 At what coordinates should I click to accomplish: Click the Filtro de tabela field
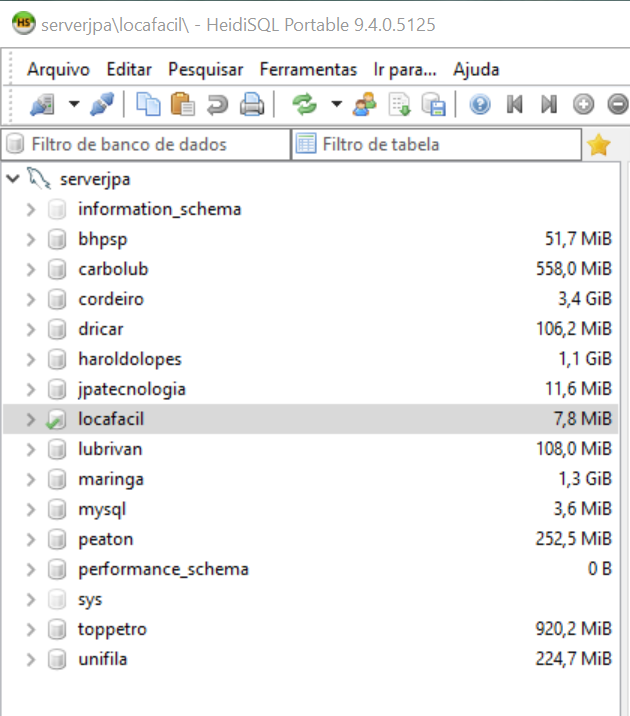pyautogui.click(x=436, y=144)
